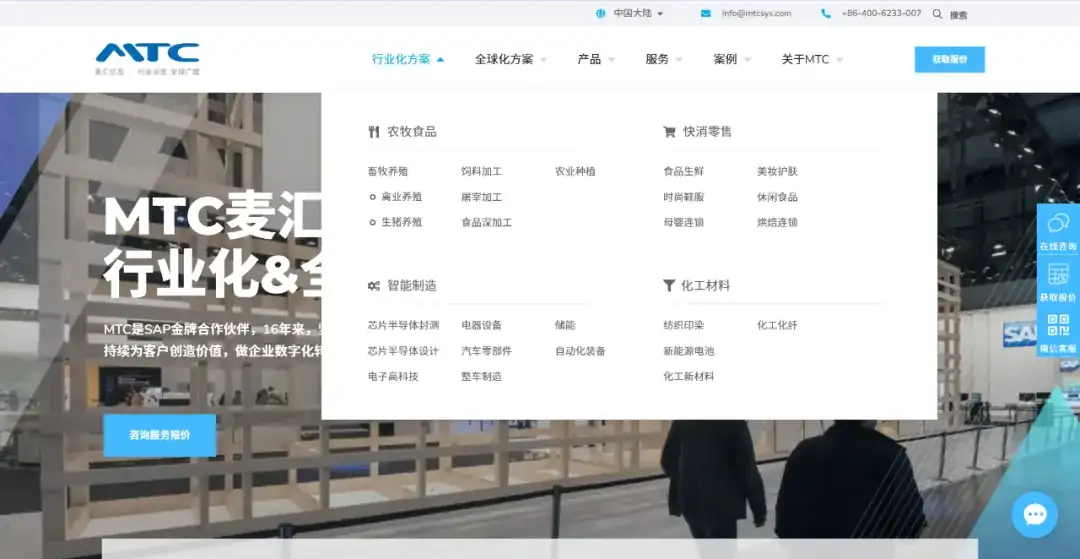Open search via magnifier icon
The image size is (1080, 559).
(x=937, y=14)
